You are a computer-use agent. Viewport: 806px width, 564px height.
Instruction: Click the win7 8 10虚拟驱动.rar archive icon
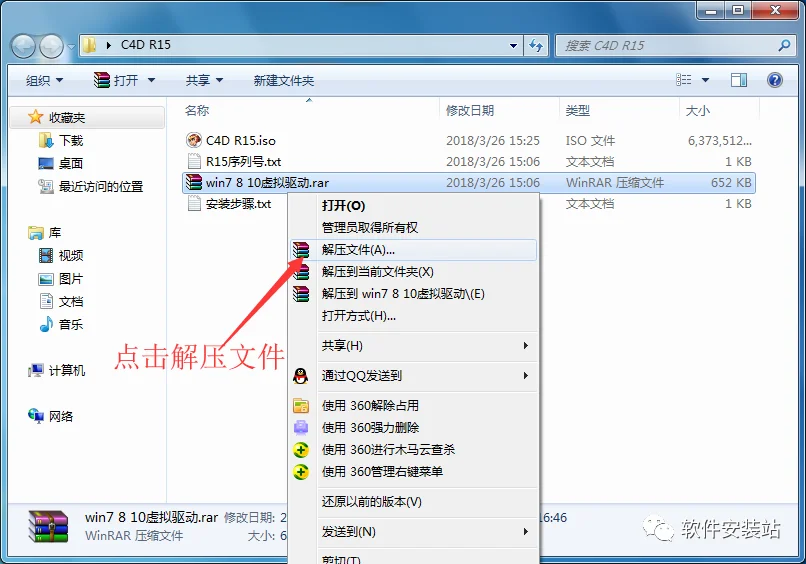[194, 183]
